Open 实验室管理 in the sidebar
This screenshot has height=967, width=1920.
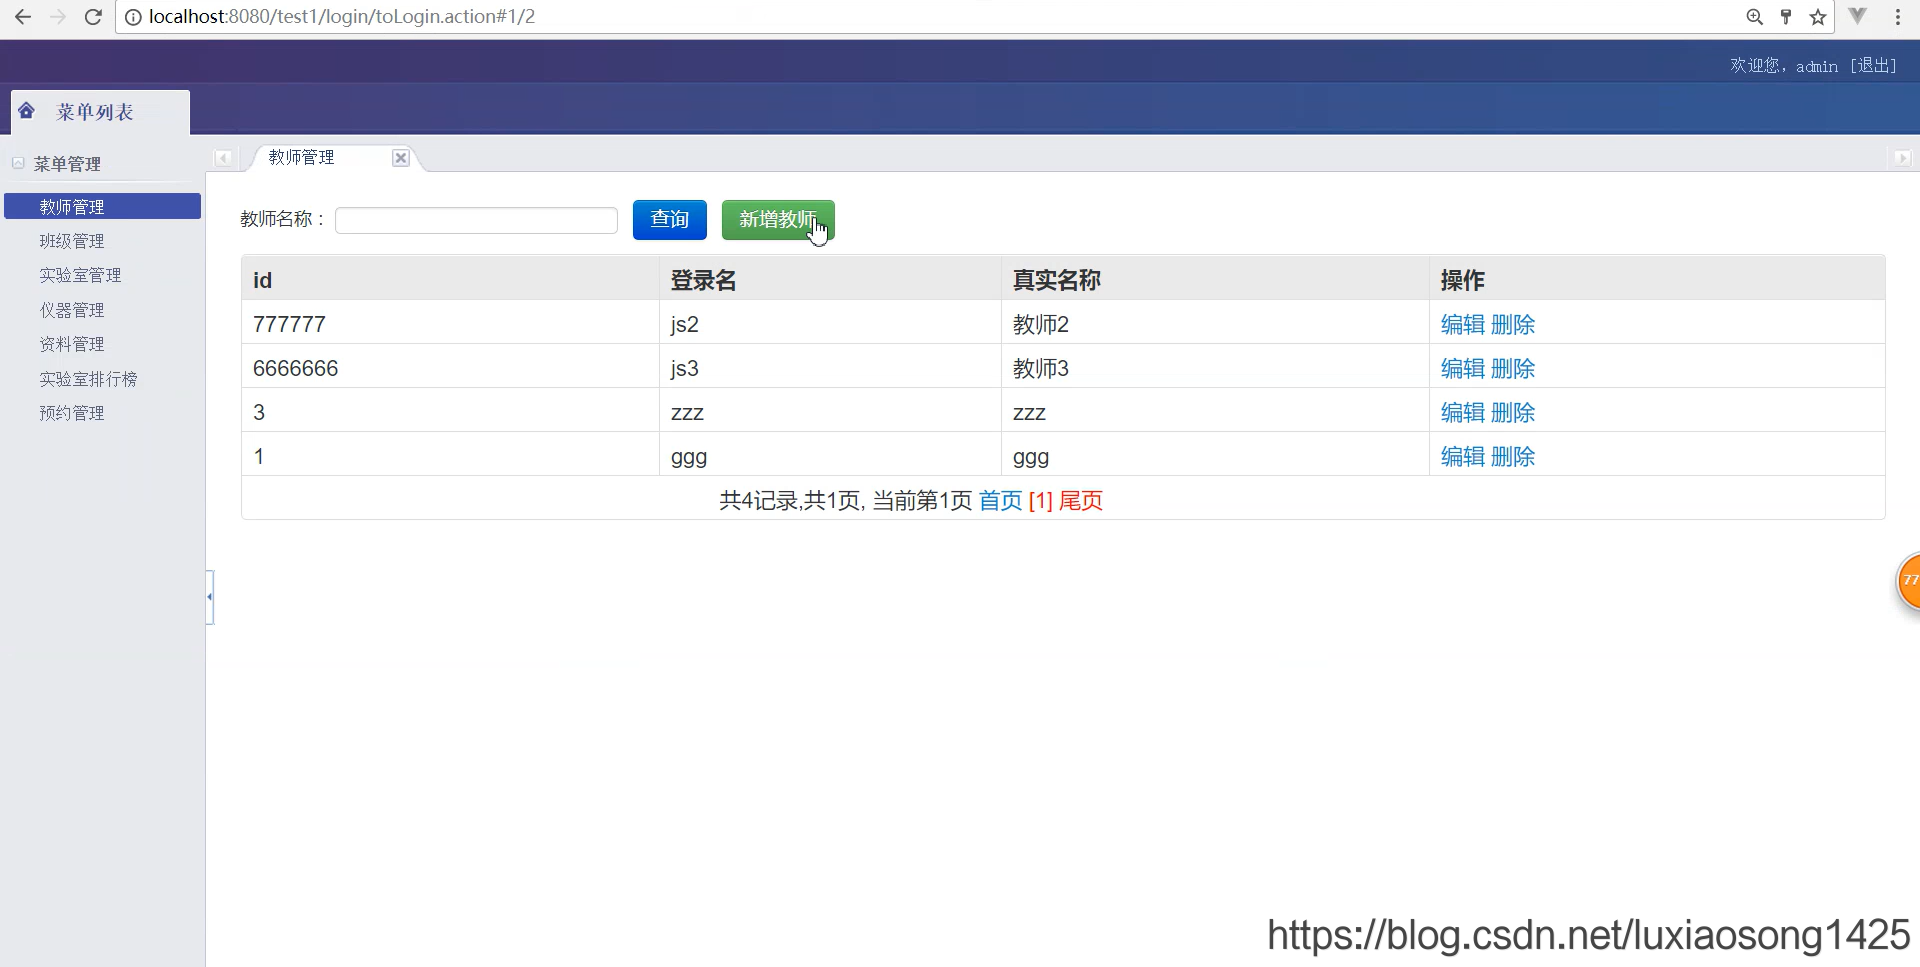pos(80,275)
